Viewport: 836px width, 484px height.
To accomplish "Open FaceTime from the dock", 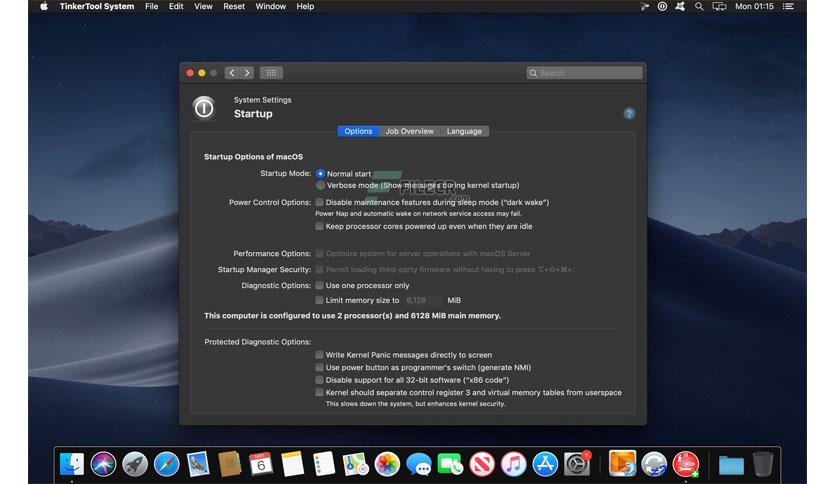I will [x=451, y=464].
